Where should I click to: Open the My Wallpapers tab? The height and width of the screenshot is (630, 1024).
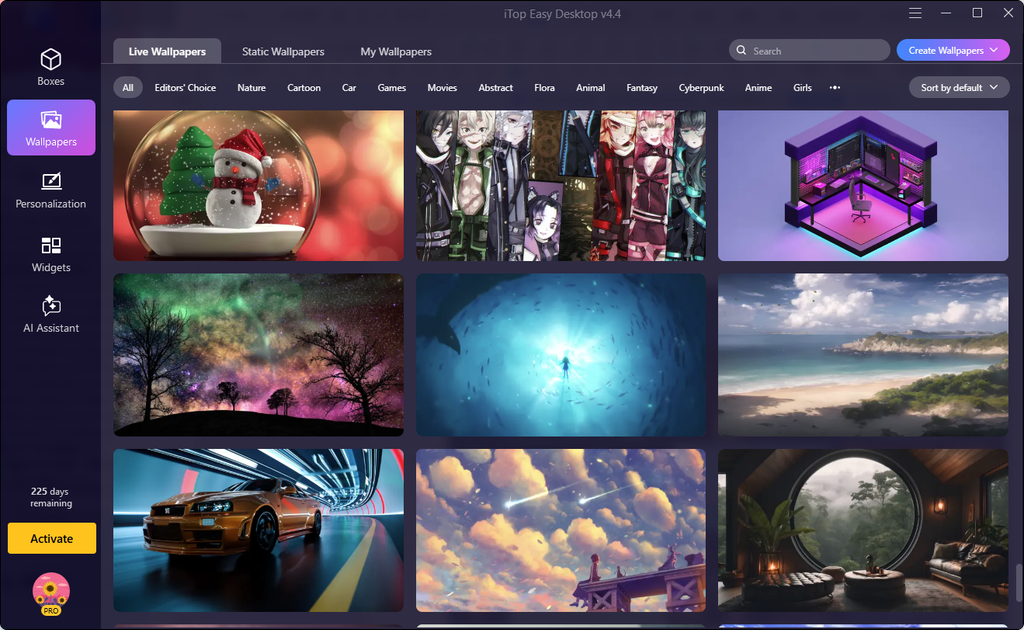pyautogui.click(x=396, y=51)
